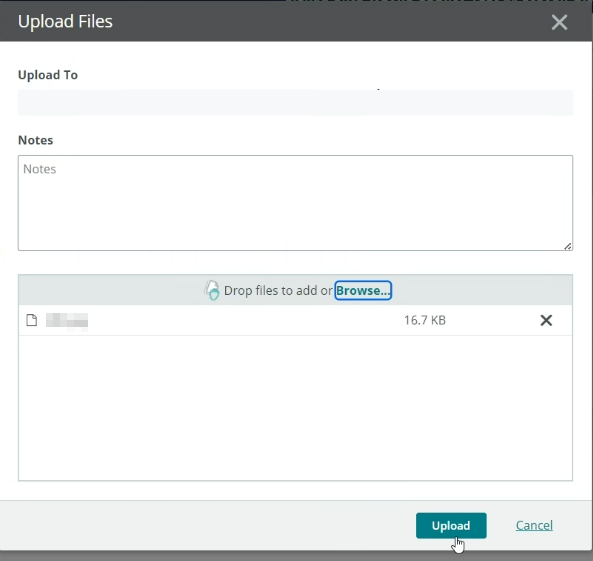The height and width of the screenshot is (561, 593).
Task: Click the Upload To field
Action: point(295,103)
